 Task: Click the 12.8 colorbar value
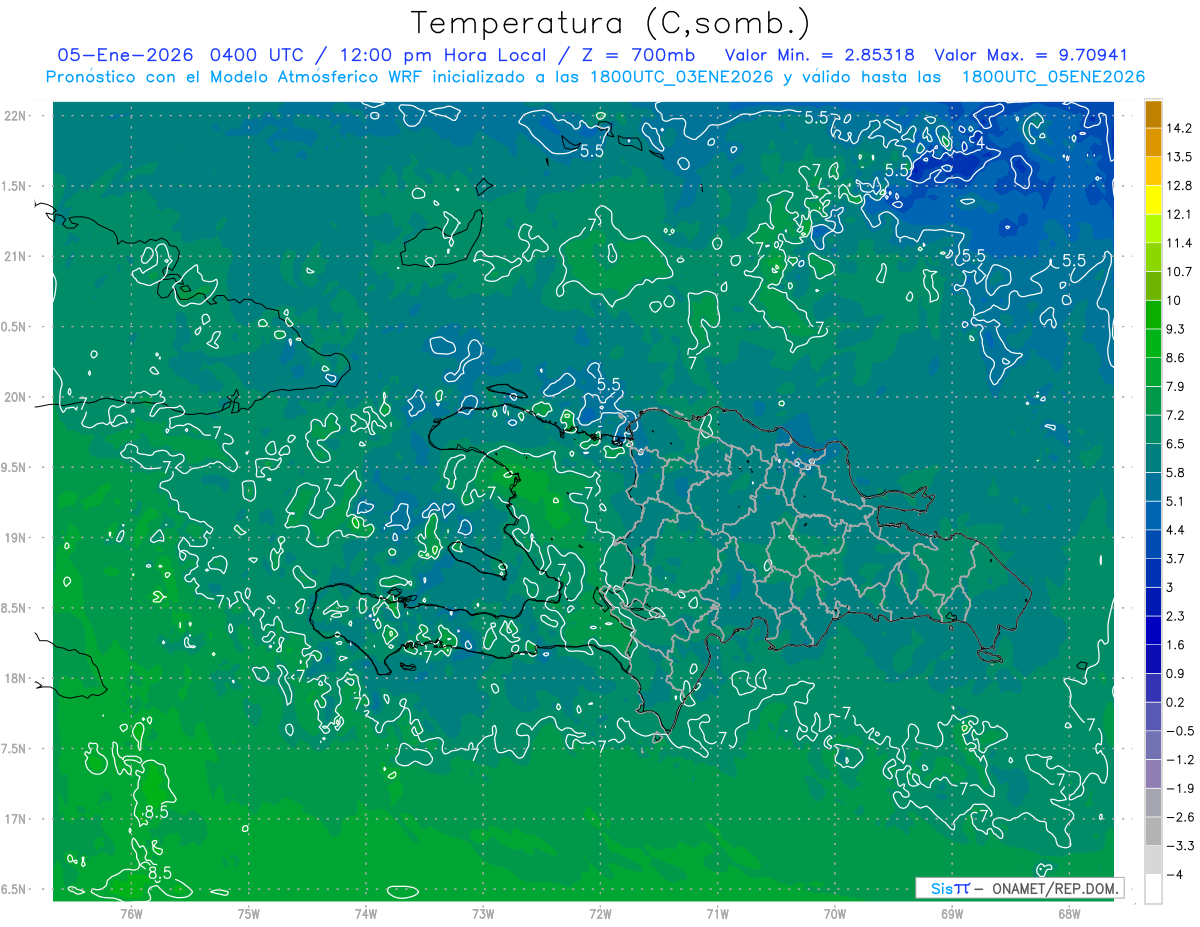tap(1179, 186)
